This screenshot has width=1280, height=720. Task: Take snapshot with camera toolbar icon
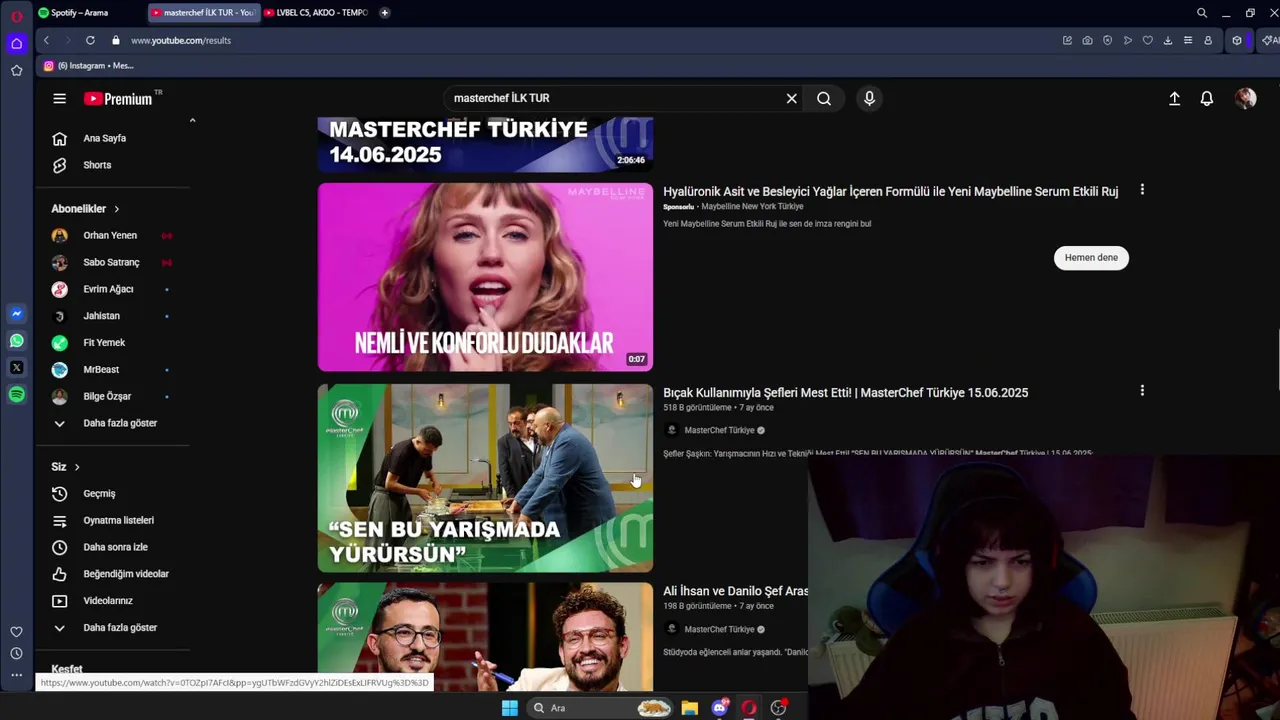pyautogui.click(x=1087, y=40)
